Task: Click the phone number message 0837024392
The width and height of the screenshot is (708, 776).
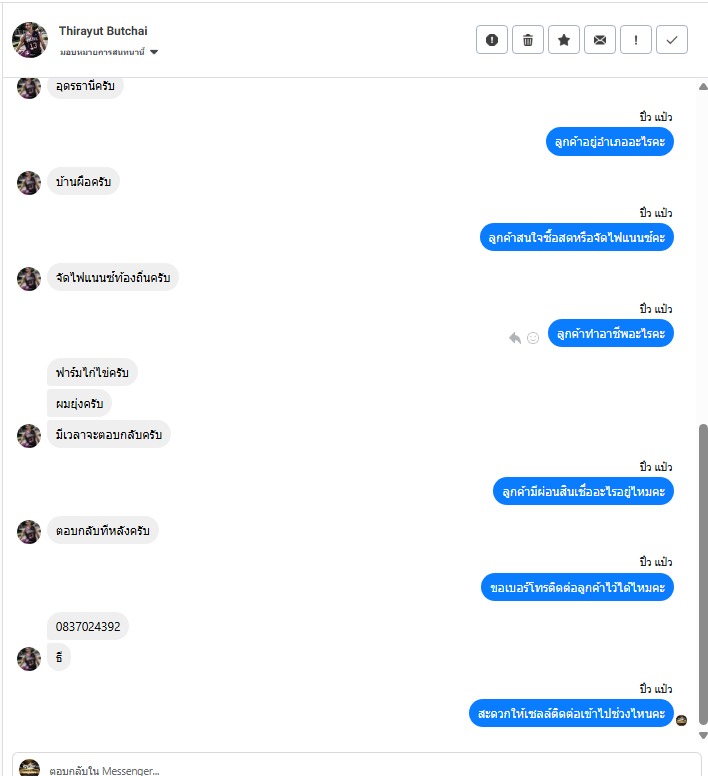Action: (88, 627)
